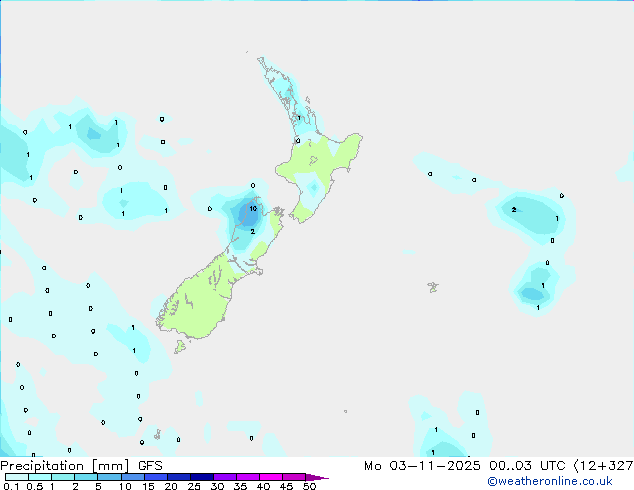The image size is (634, 490).
Task: Click the 'GFS' model label
Action: tap(150, 466)
